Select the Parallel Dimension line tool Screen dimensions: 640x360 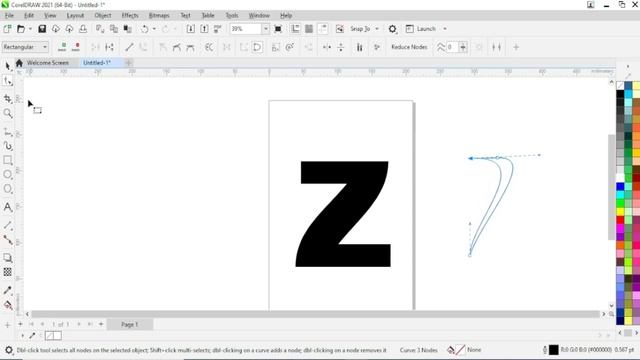pos(7,225)
